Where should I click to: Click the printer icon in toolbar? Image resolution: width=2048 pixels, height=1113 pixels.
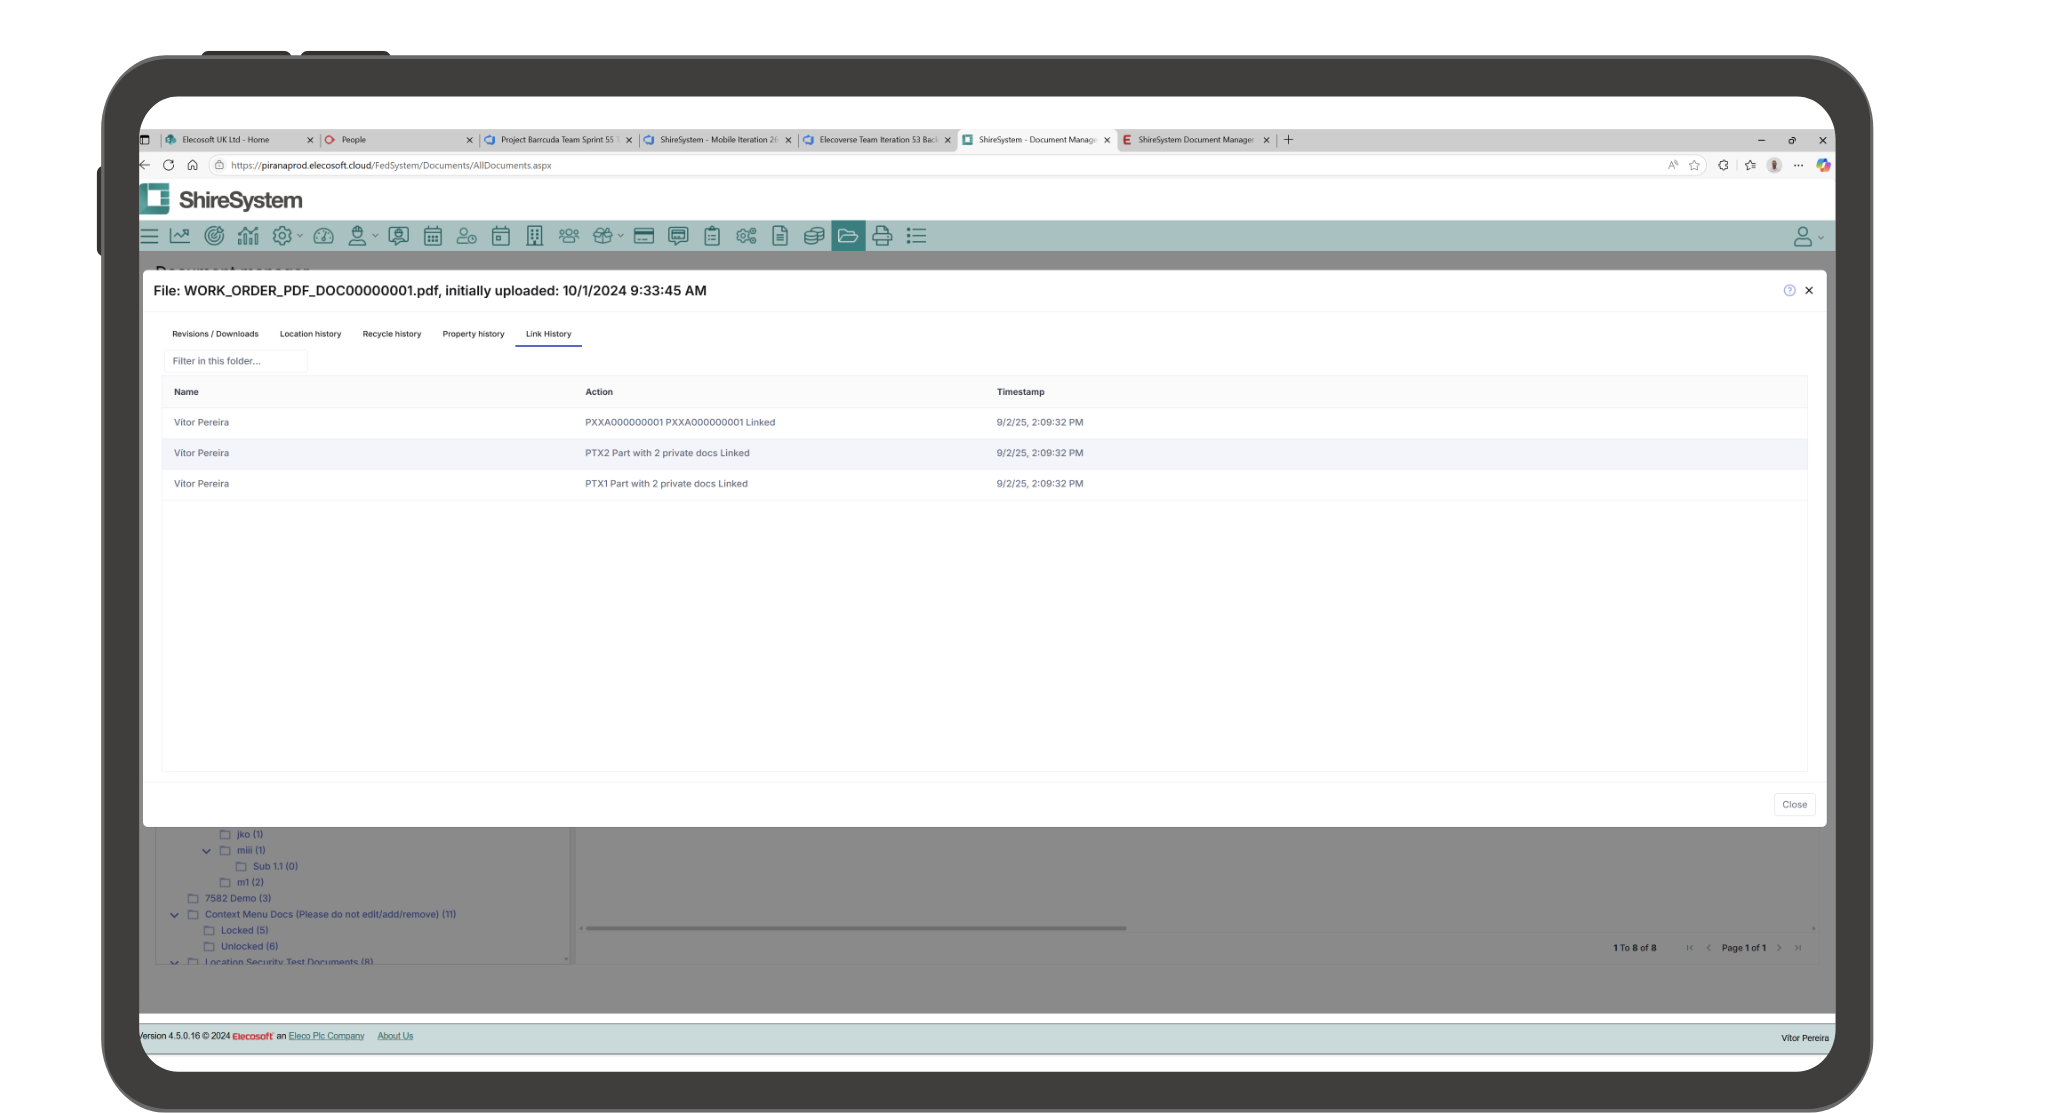click(882, 236)
